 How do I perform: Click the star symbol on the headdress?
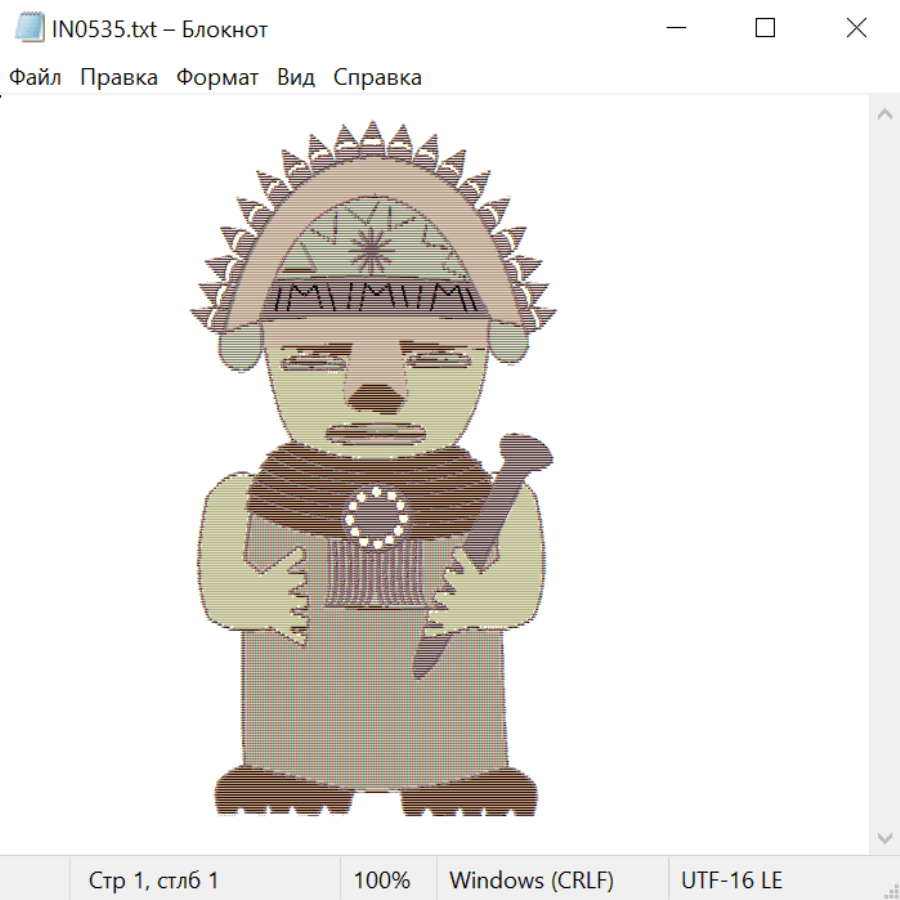point(368,246)
